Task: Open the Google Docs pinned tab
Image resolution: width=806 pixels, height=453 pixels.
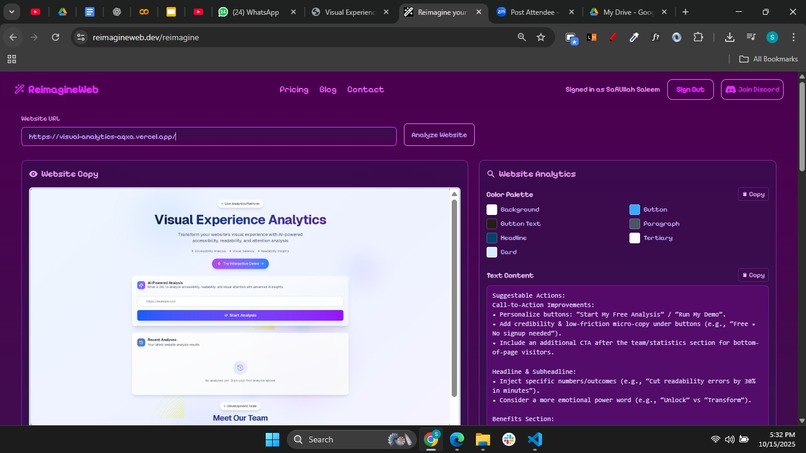Action: (89, 12)
